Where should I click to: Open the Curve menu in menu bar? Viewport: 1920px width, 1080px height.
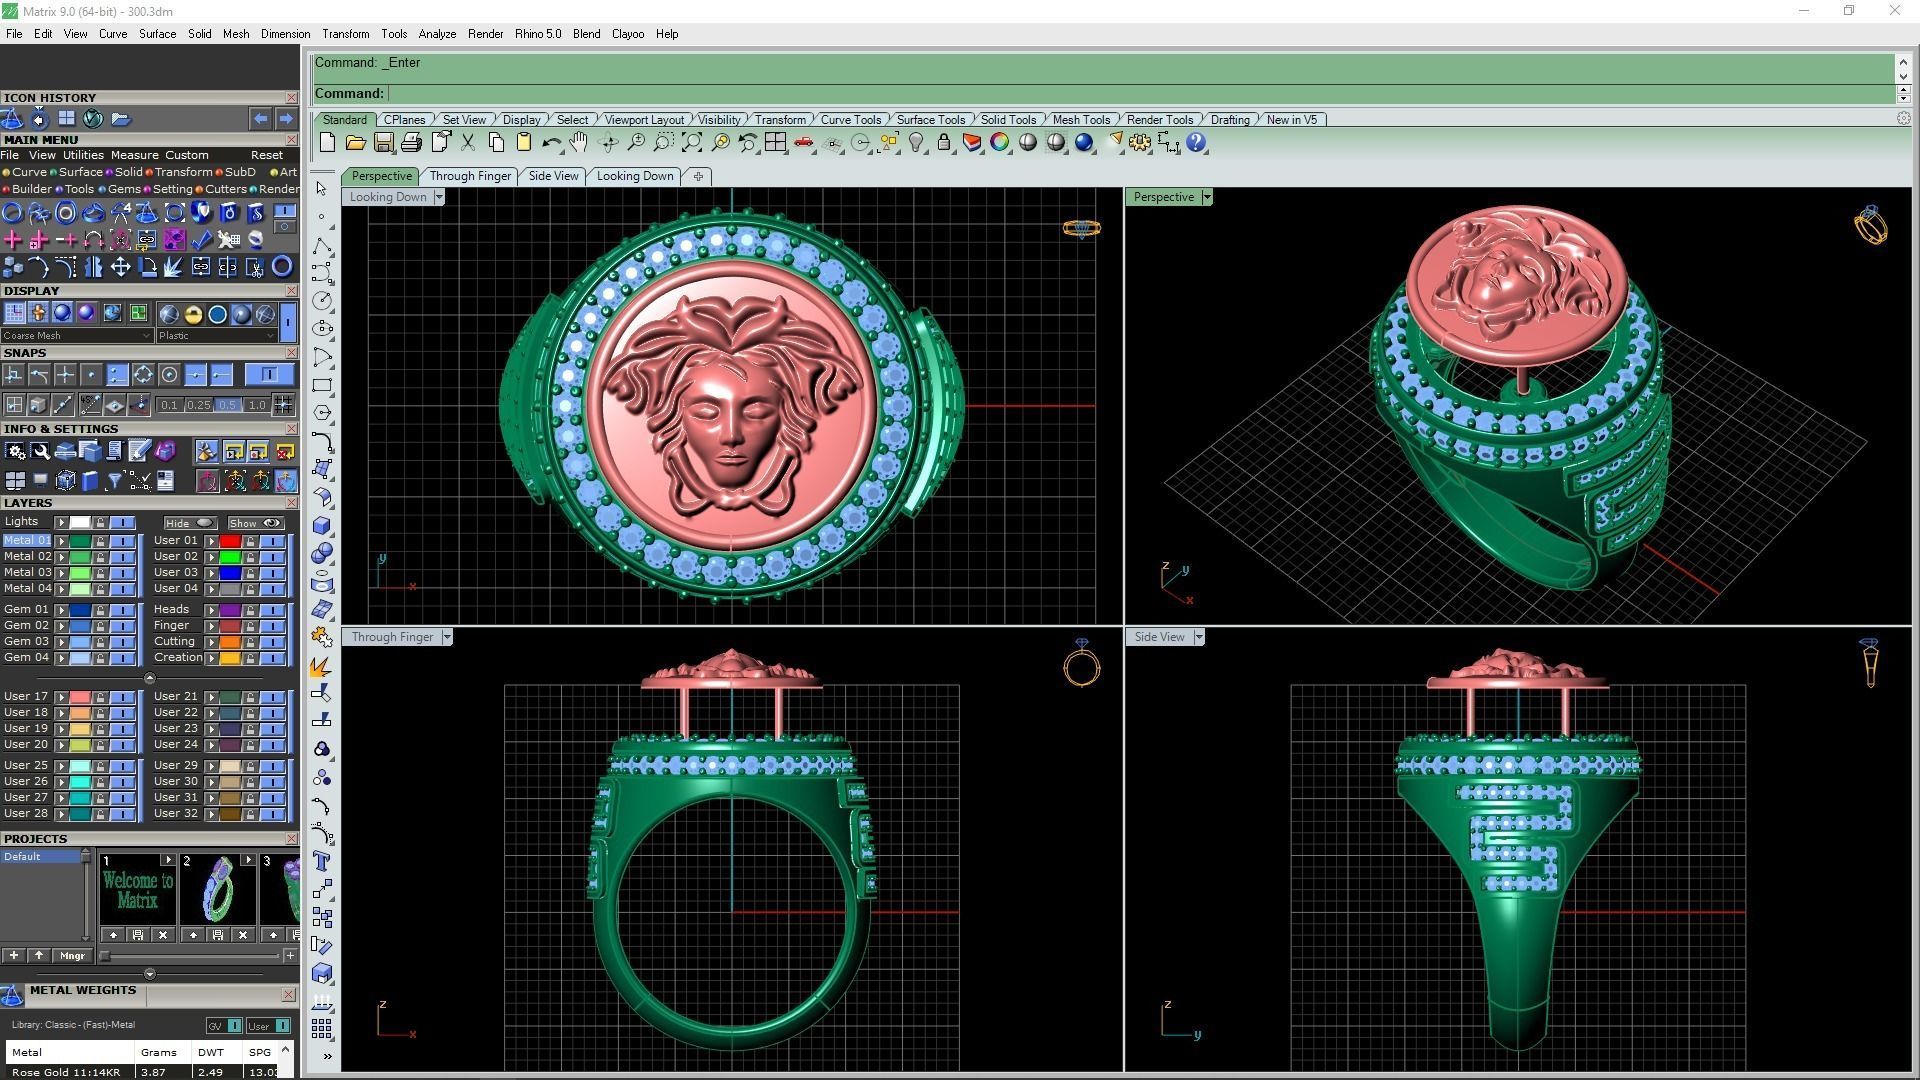[112, 34]
